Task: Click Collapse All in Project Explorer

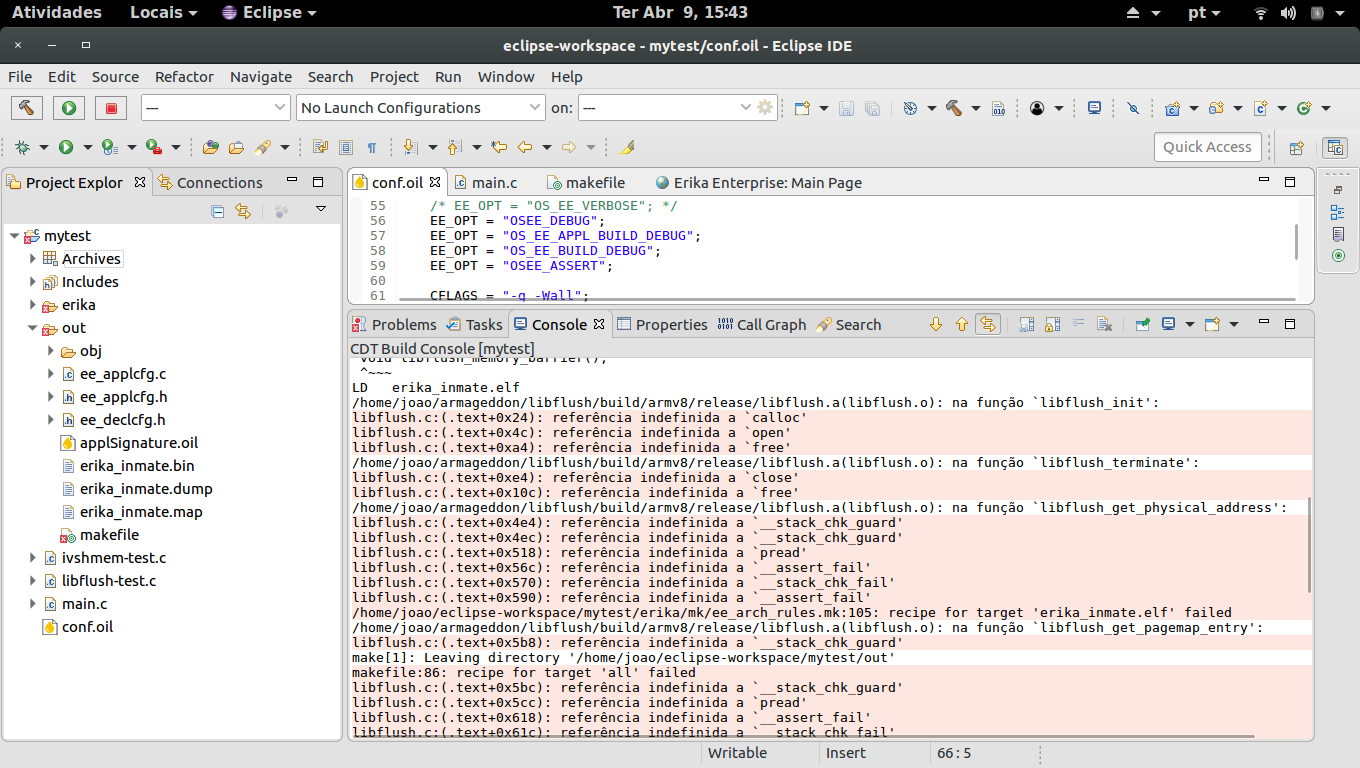Action: click(218, 210)
